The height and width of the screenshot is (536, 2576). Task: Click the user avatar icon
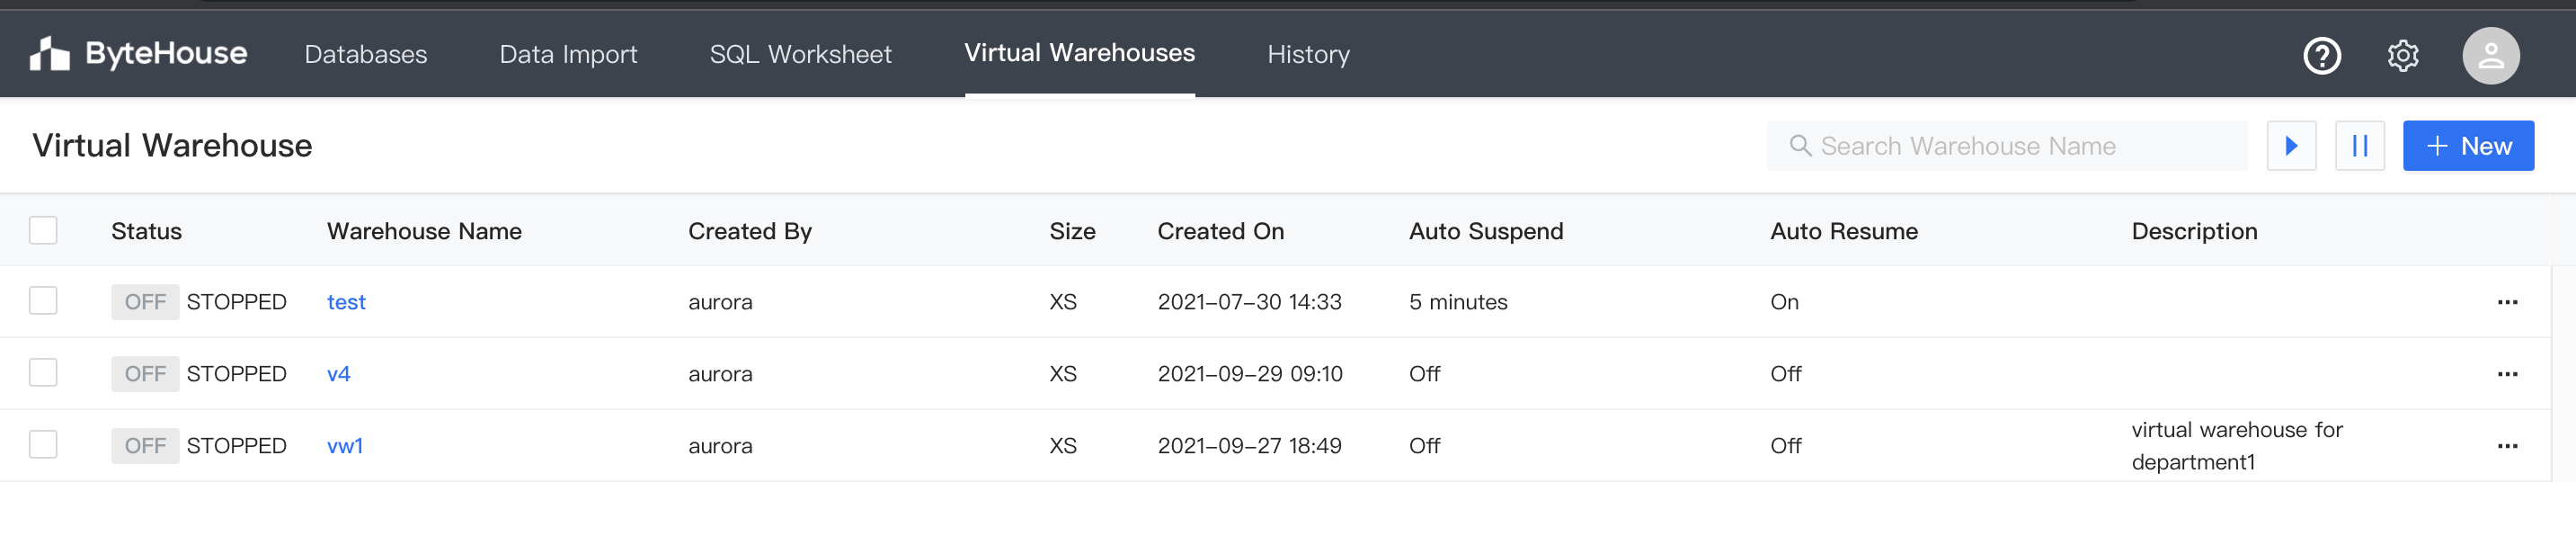2490,56
